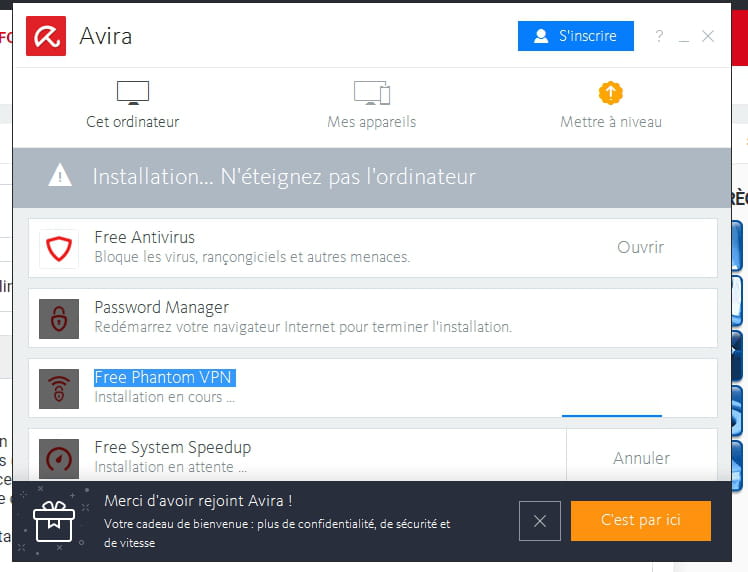Click Password Manager restart browser description
748x572 pixels.
click(x=303, y=327)
